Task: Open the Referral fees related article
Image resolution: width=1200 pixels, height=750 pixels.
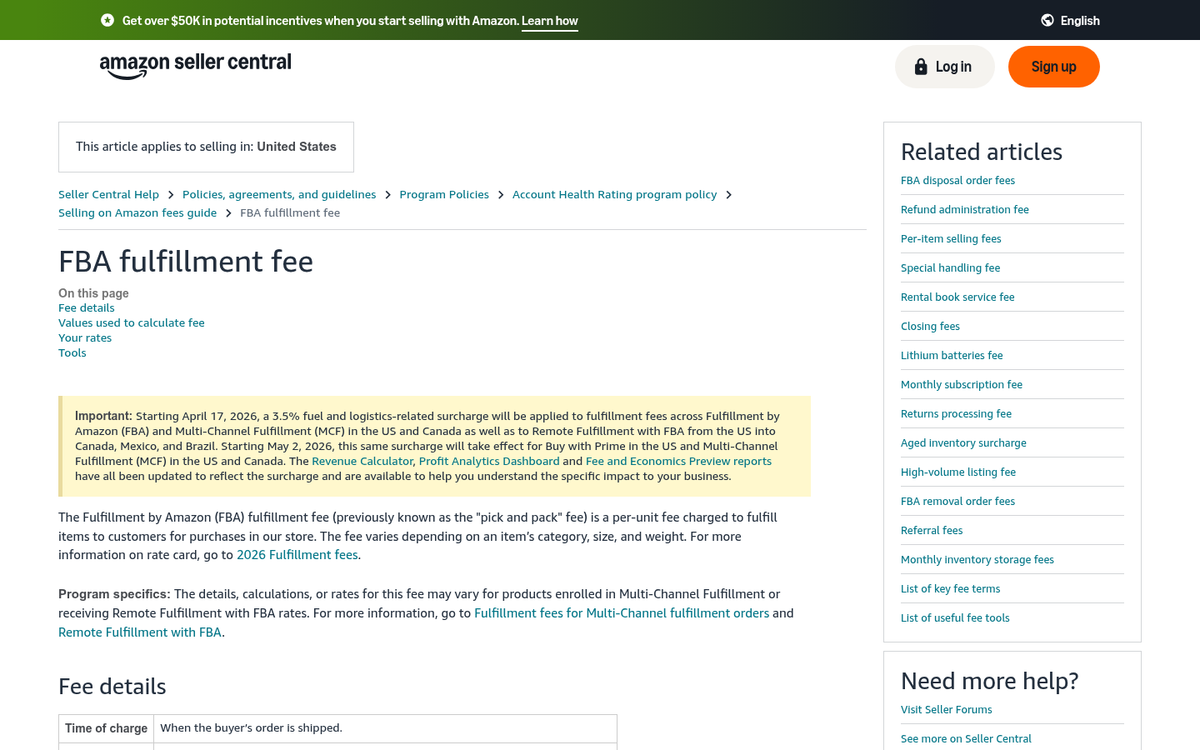Action: [x=931, y=530]
